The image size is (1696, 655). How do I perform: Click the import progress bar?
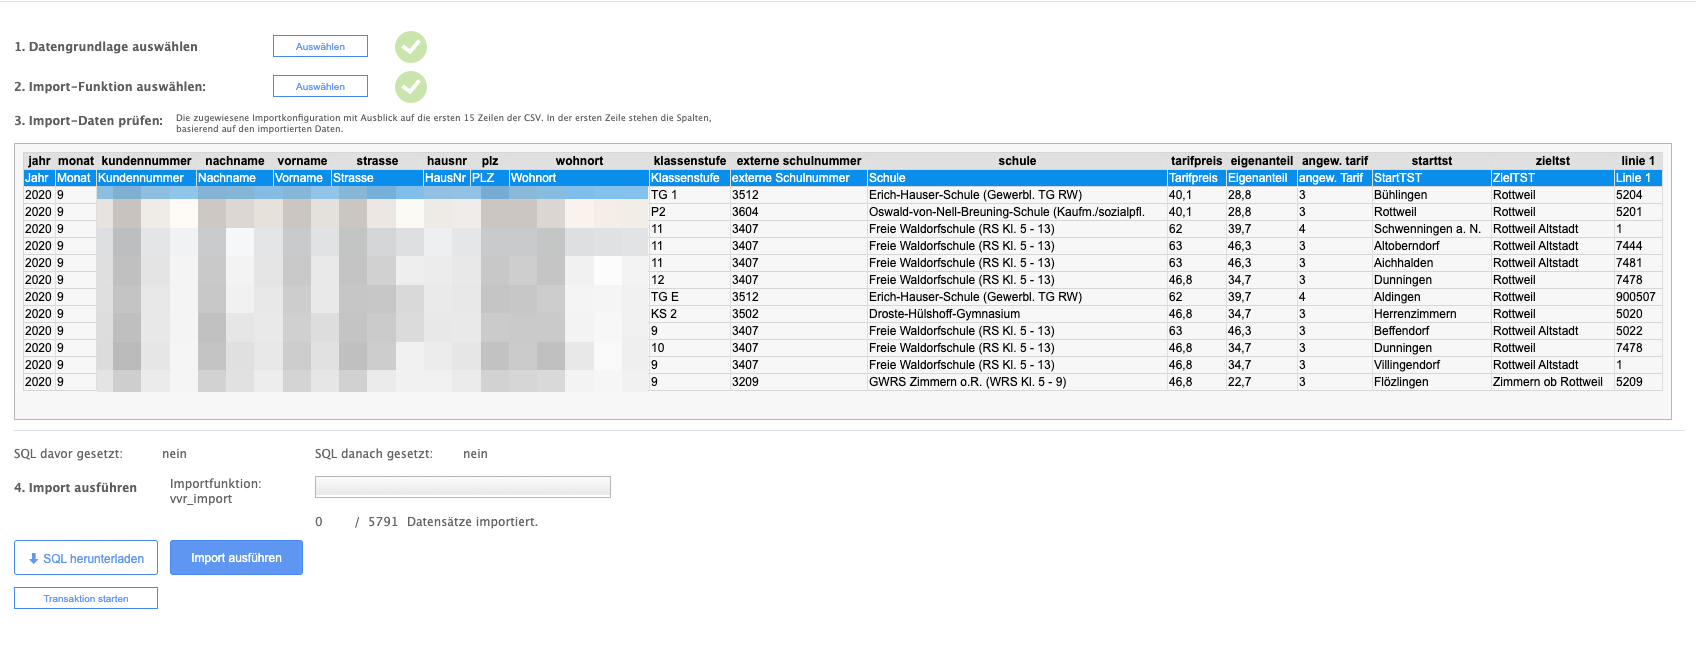[462, 487]
